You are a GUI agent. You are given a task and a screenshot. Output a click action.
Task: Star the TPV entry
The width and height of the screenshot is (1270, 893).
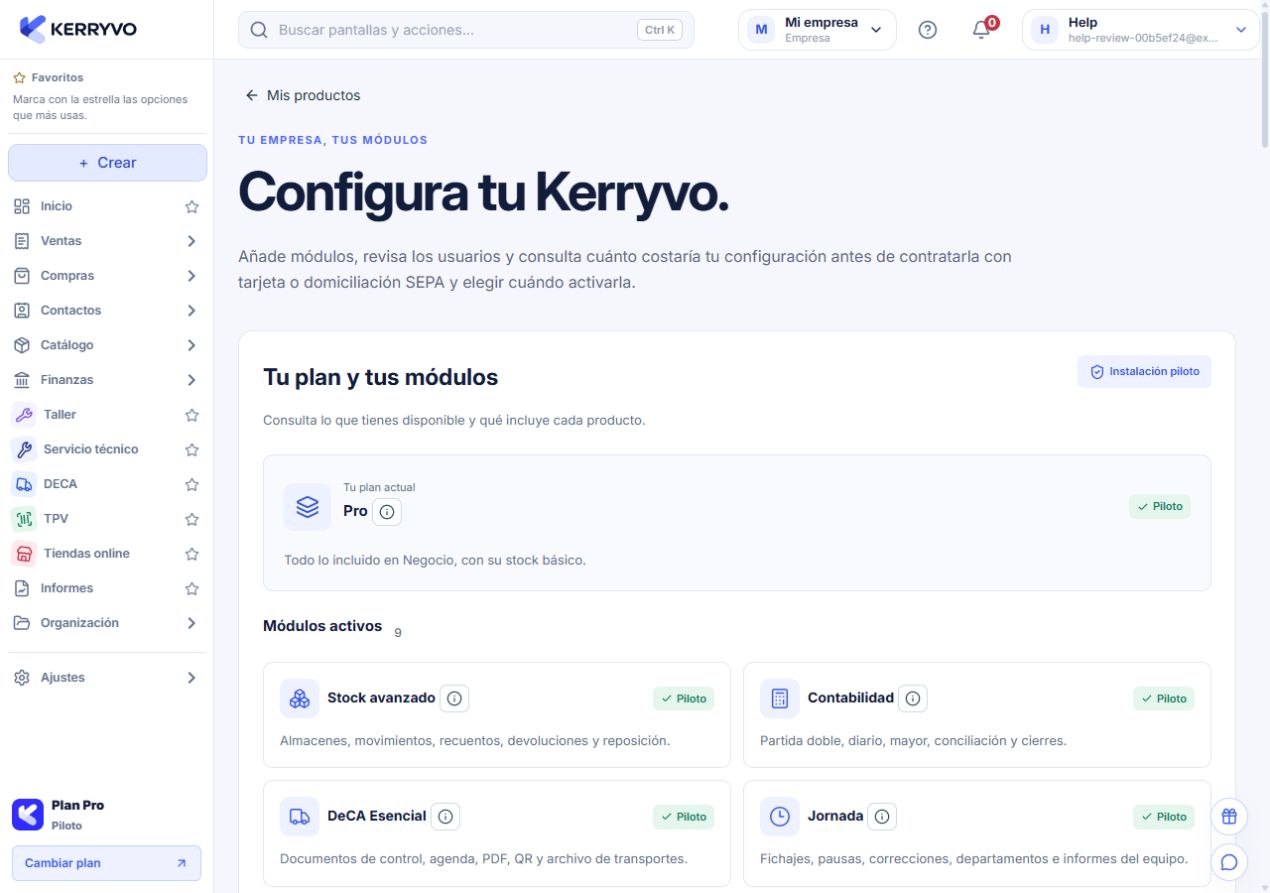192,519
